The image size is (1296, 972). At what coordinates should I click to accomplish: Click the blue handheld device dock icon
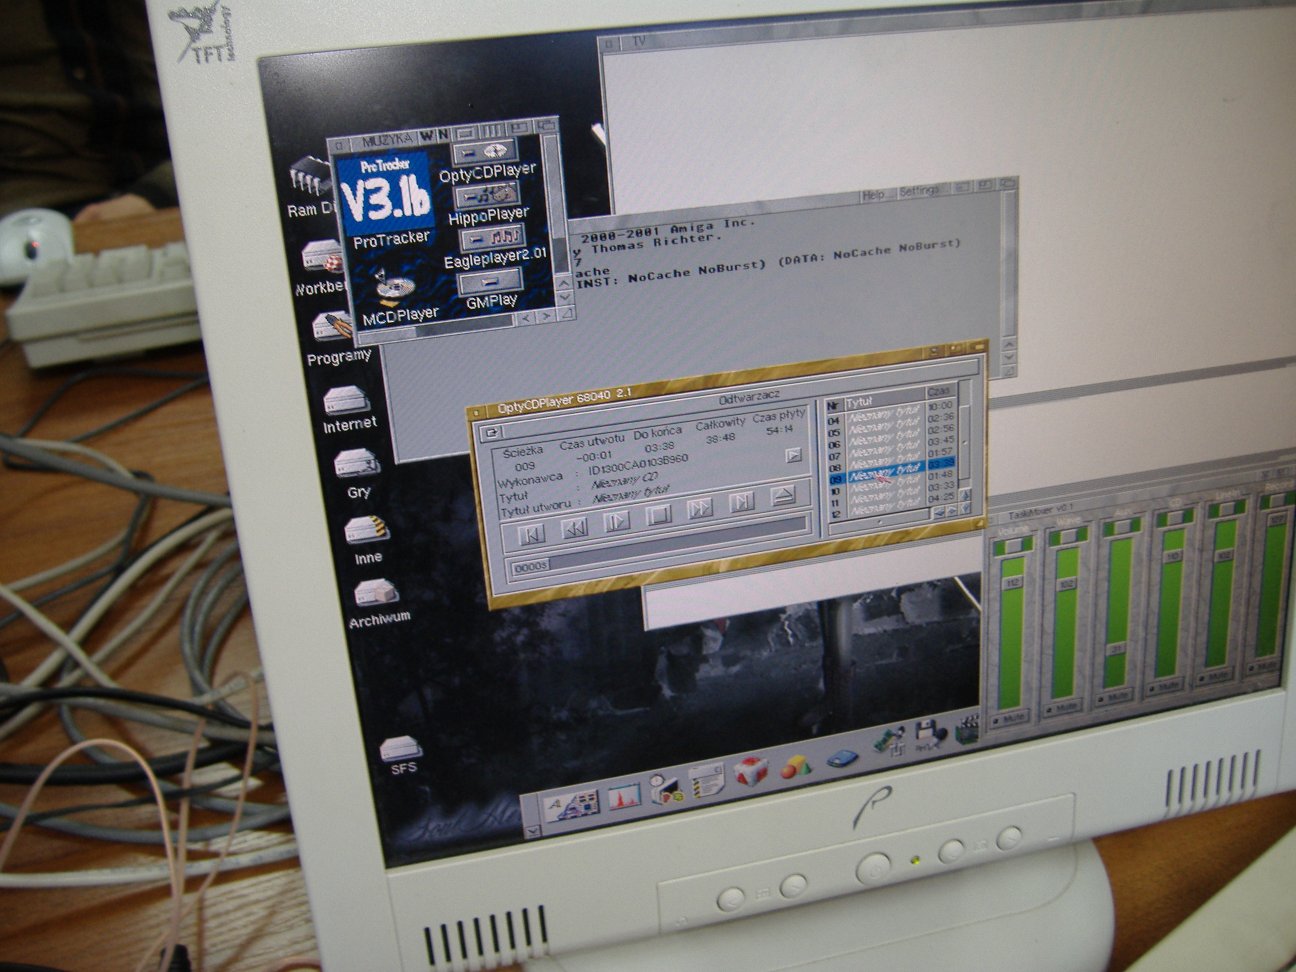click(x=841, y=758)
